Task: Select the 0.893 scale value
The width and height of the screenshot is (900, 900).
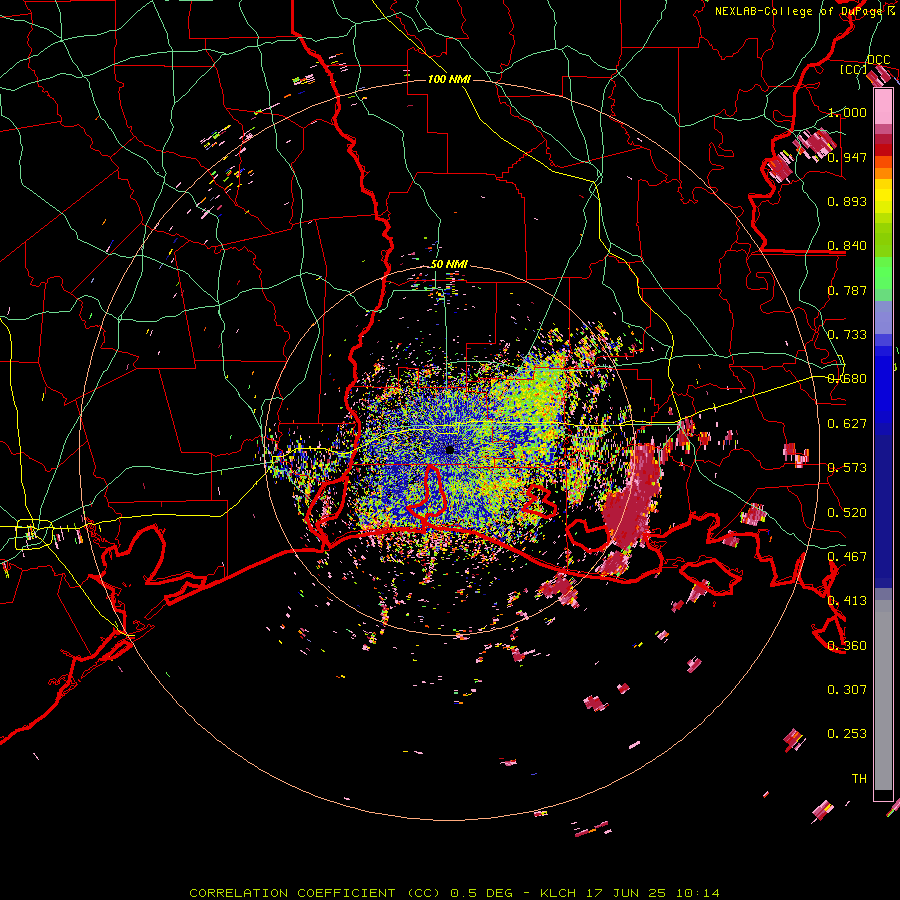Action: (x=847, y=201)
